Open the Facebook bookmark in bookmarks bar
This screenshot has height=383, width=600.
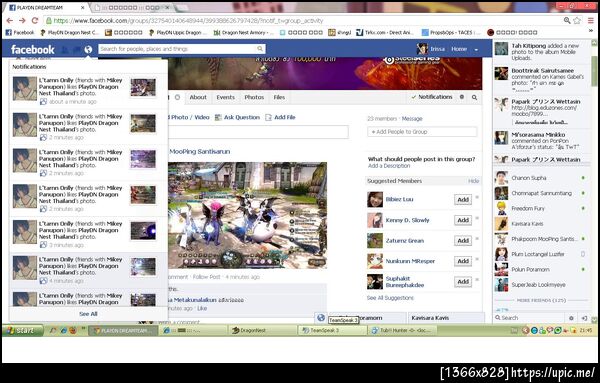20,33
